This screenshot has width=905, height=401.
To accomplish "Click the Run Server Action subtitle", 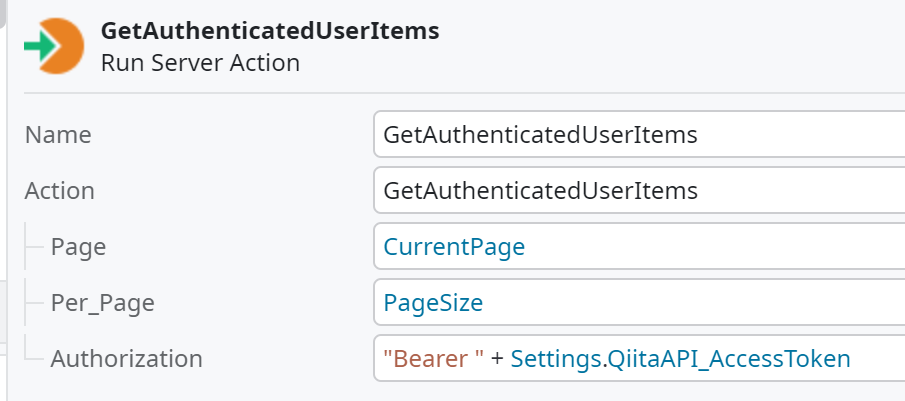I will (x=200, y=63).
